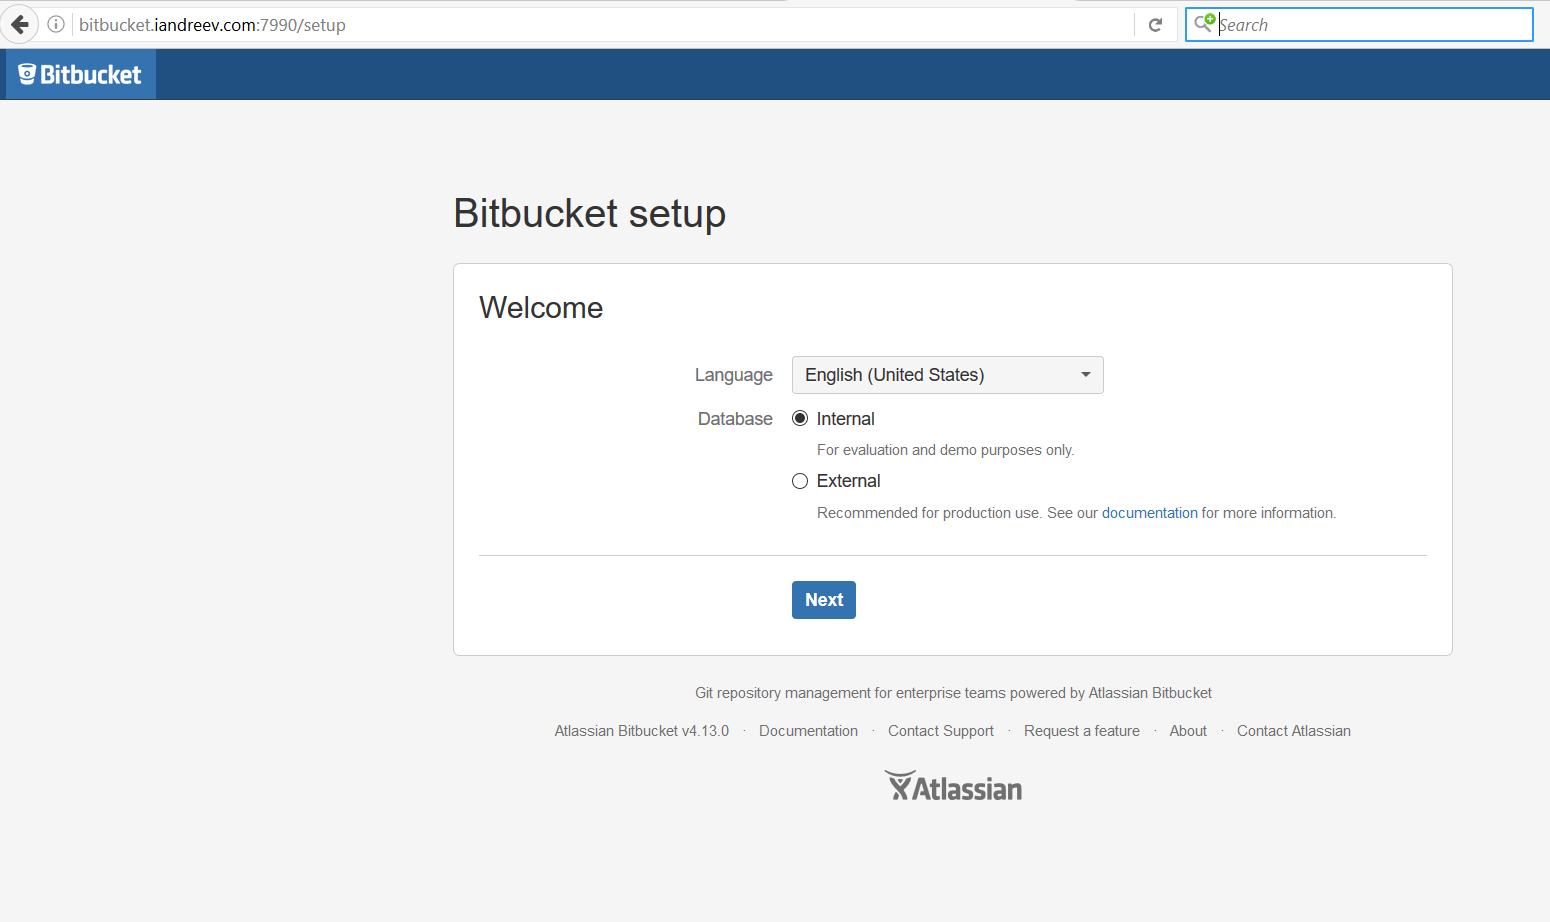Click the Language field label
Image resolution: width=1550 pixels, height=922 pixels.
[x=734, y=375]
